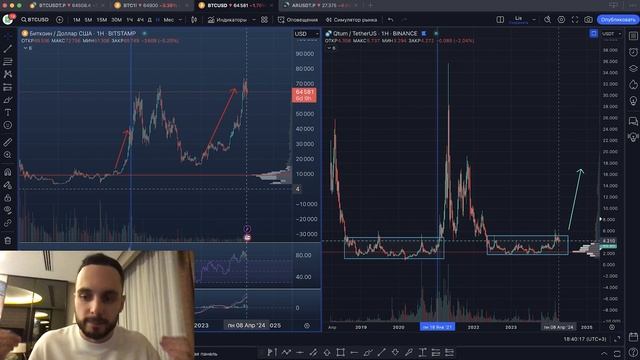This screenshot has height=360, width=640.
Task: Select the 5M timeframe
Action: tap(88, 20)
